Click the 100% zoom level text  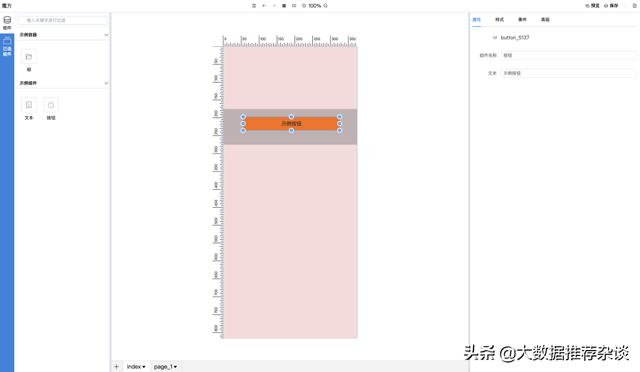point(315,6)
